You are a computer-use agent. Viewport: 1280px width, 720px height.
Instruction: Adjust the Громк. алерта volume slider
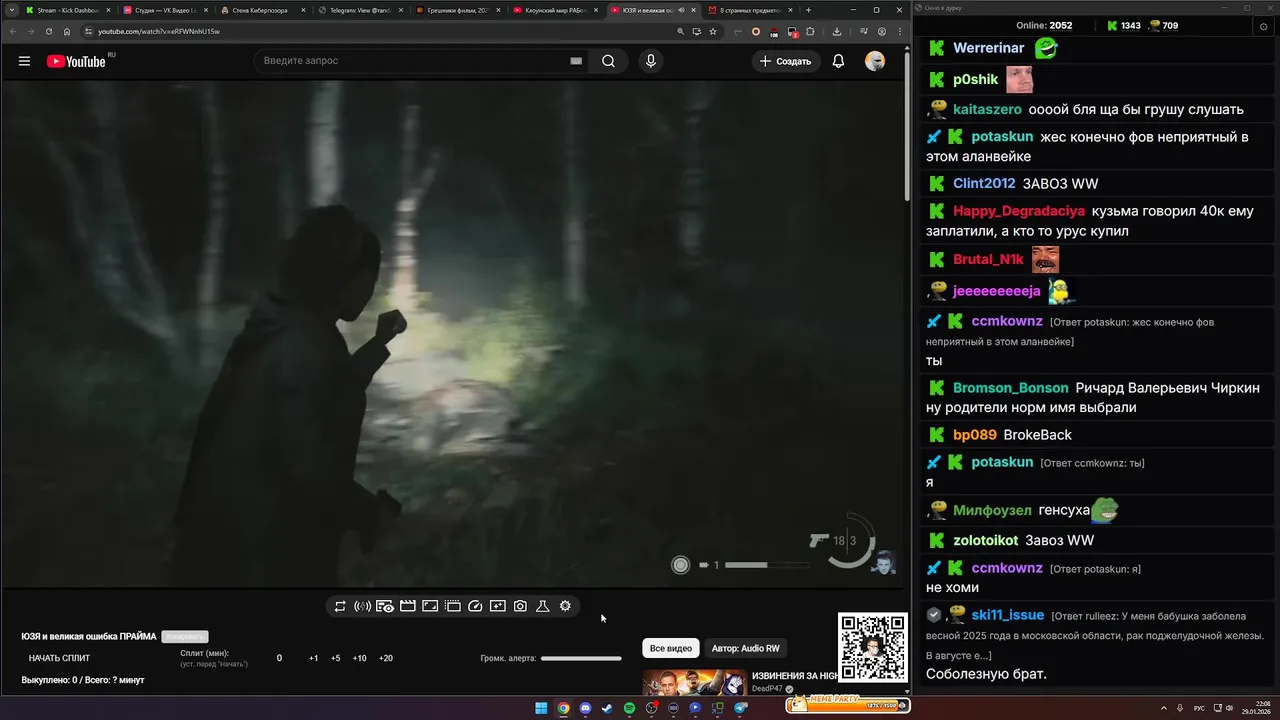[581, 658]
